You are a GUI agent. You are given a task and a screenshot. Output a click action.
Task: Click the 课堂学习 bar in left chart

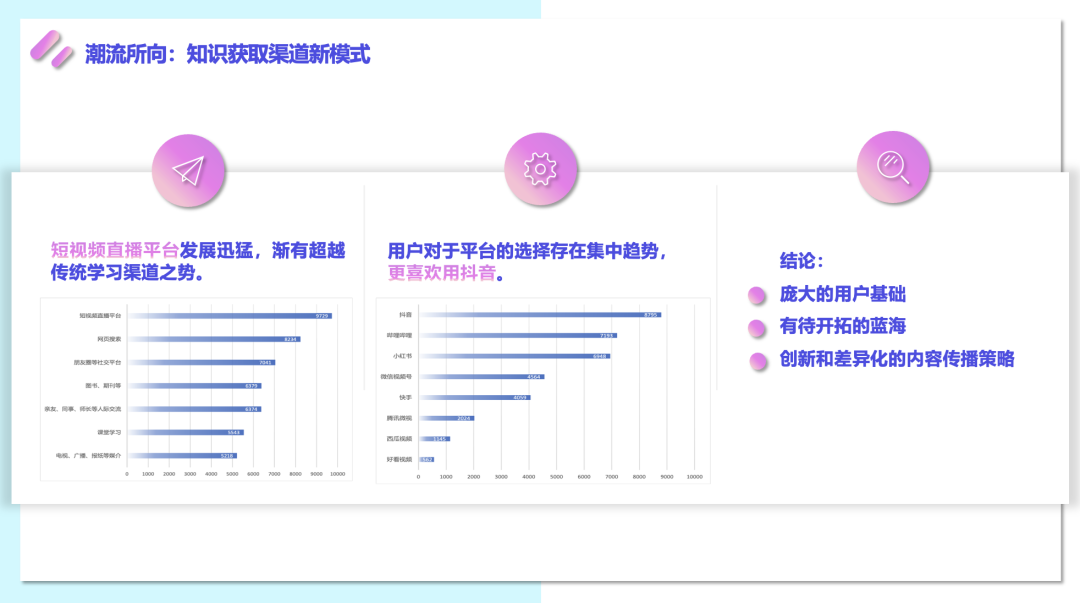coord(185,432)
